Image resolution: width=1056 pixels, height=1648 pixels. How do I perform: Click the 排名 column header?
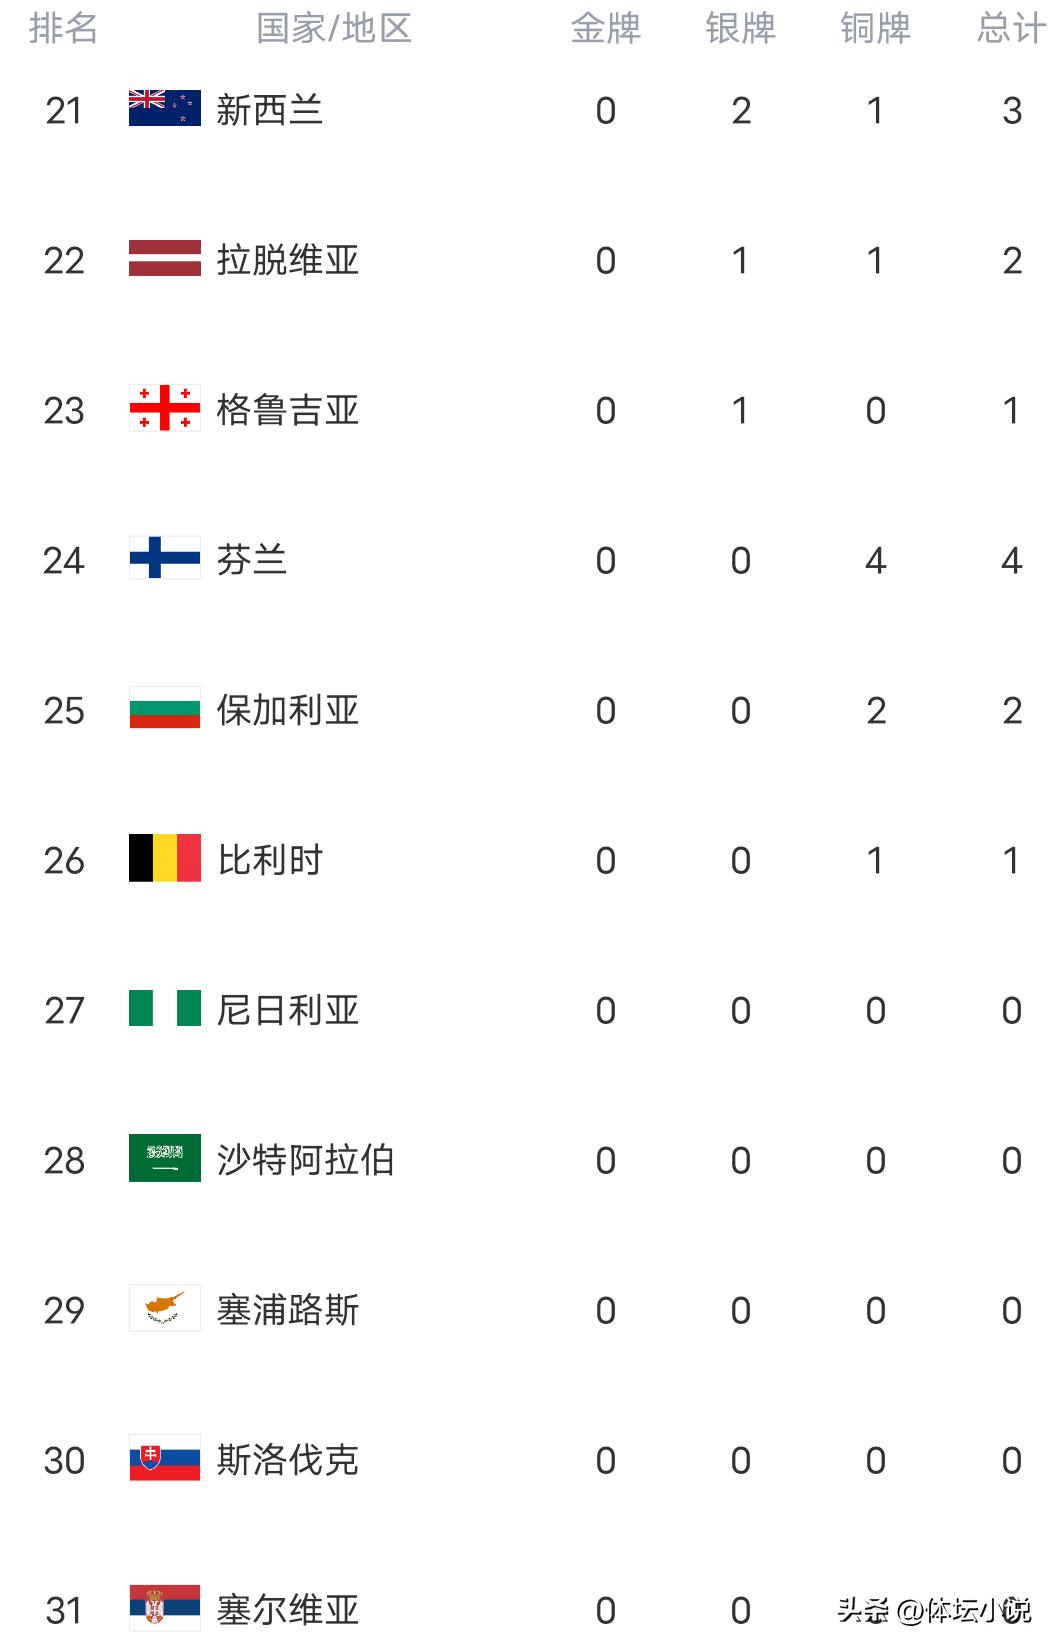(x=64, y=28)
